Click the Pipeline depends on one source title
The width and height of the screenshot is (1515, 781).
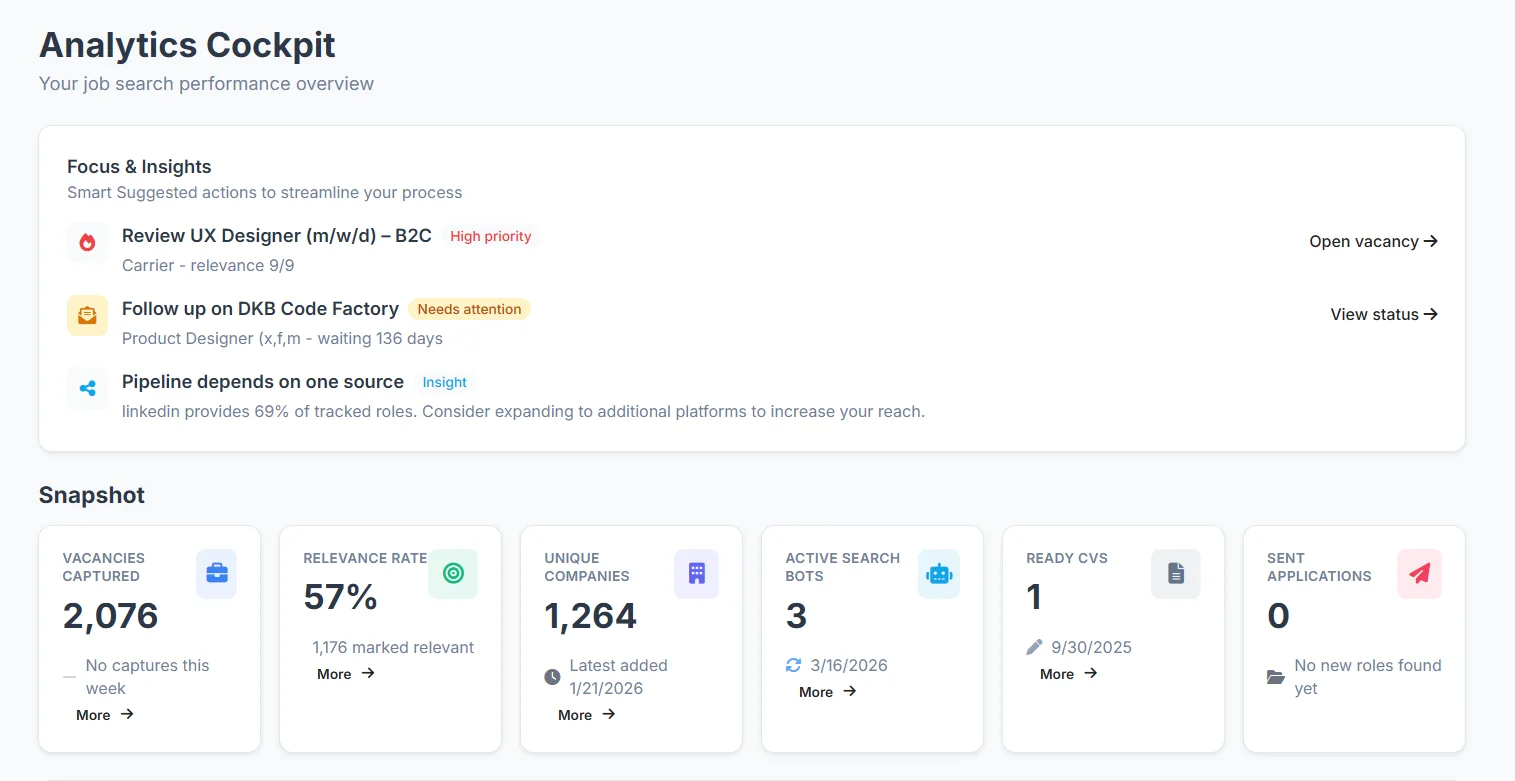point(263,382)
